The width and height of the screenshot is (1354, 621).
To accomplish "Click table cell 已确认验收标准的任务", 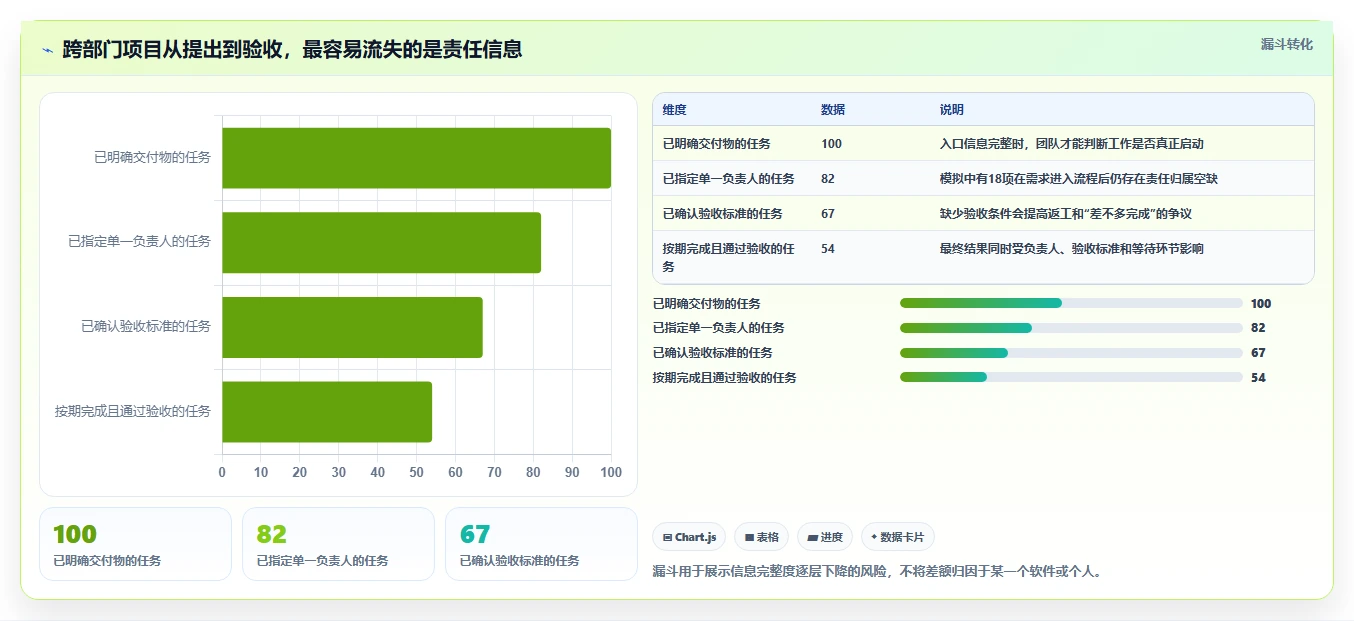I will pyautogui.click(x=722, y=214).
